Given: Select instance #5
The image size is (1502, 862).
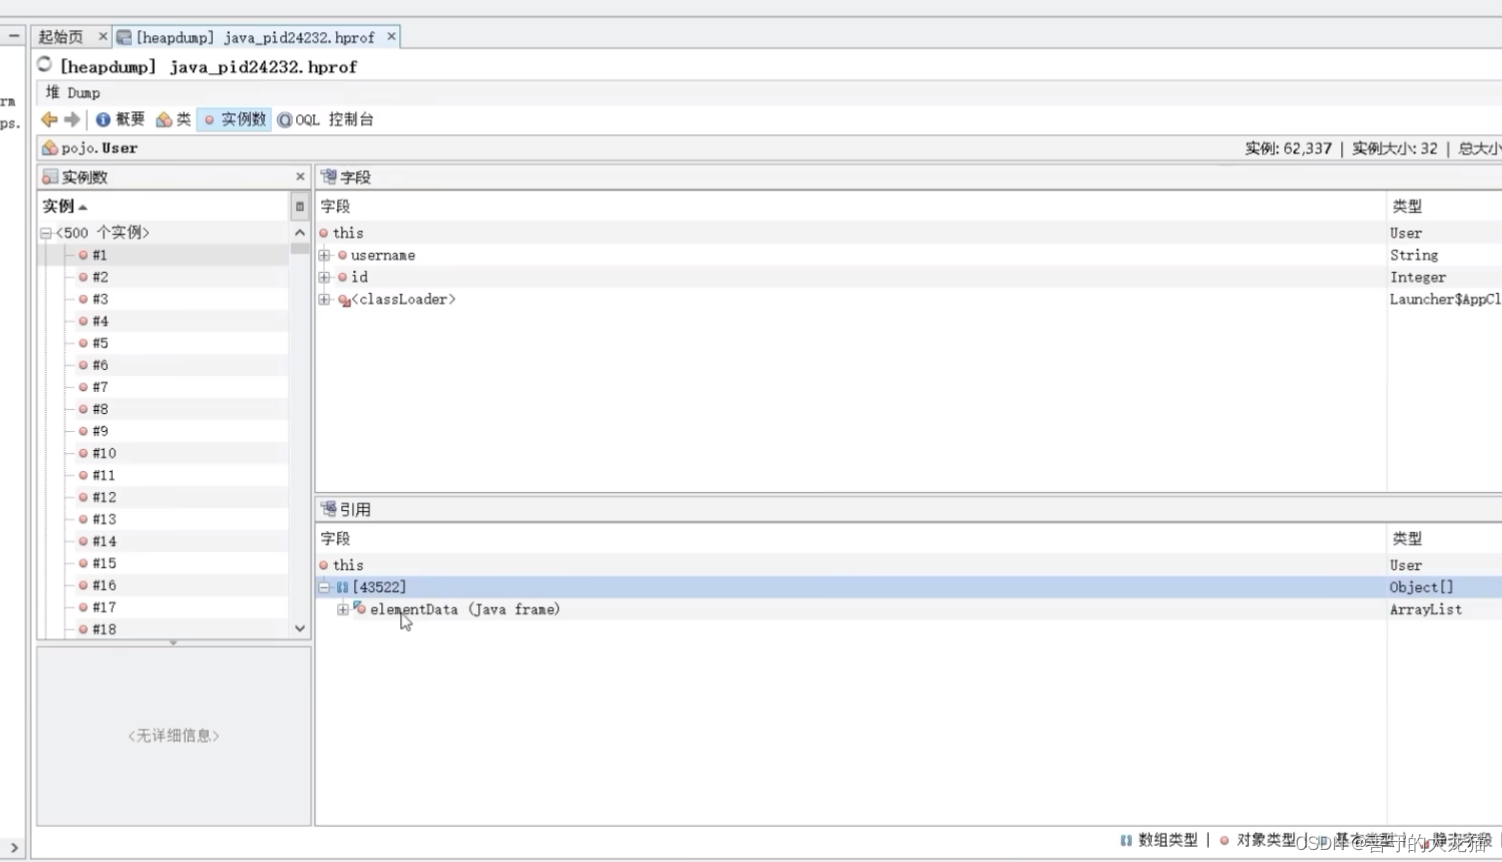Looking at the screenshot, I should pyautogui.click(x=163, y=343).
